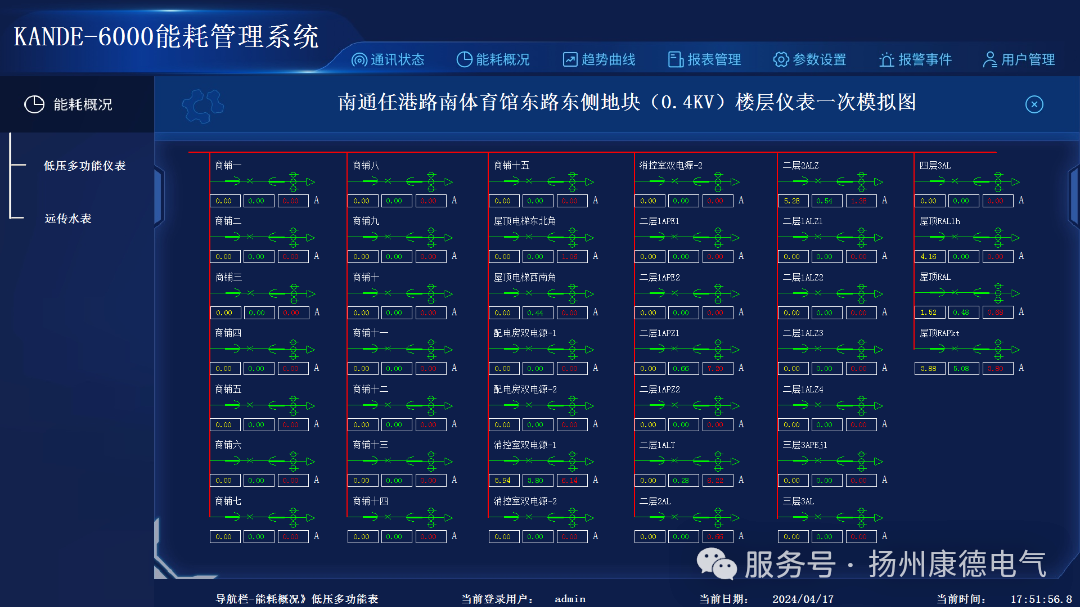1080x607 pixels.
Task: Open the 报表管理 report management module
Action: (703, 59)
